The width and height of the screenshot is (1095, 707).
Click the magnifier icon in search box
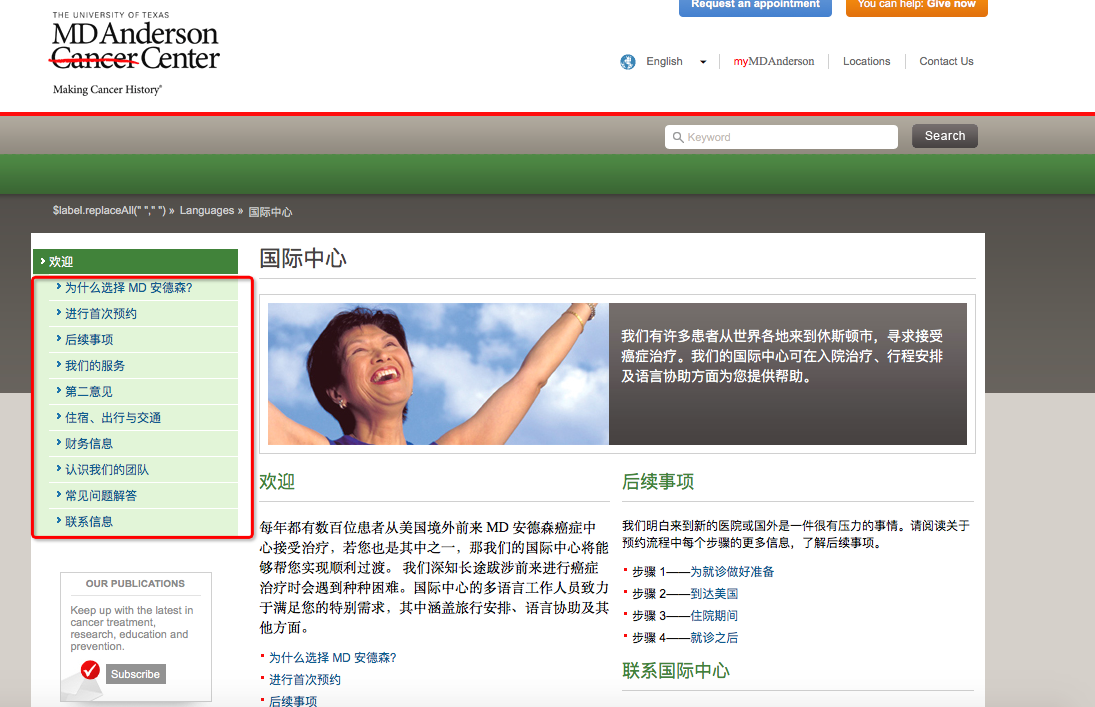tap(677, 138)
